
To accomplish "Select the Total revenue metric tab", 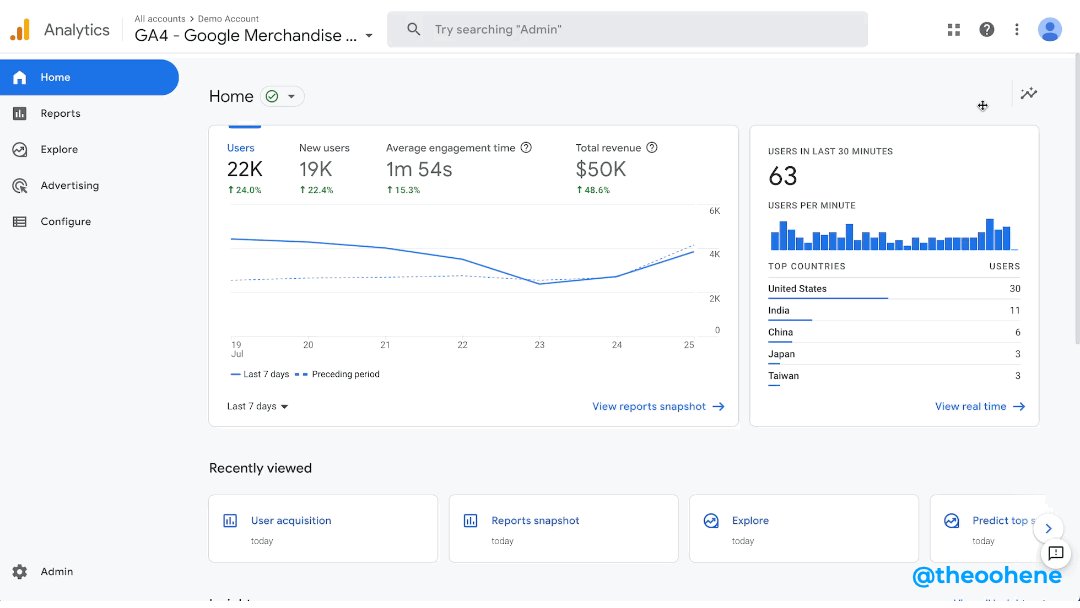I will (x=616, y=168).
